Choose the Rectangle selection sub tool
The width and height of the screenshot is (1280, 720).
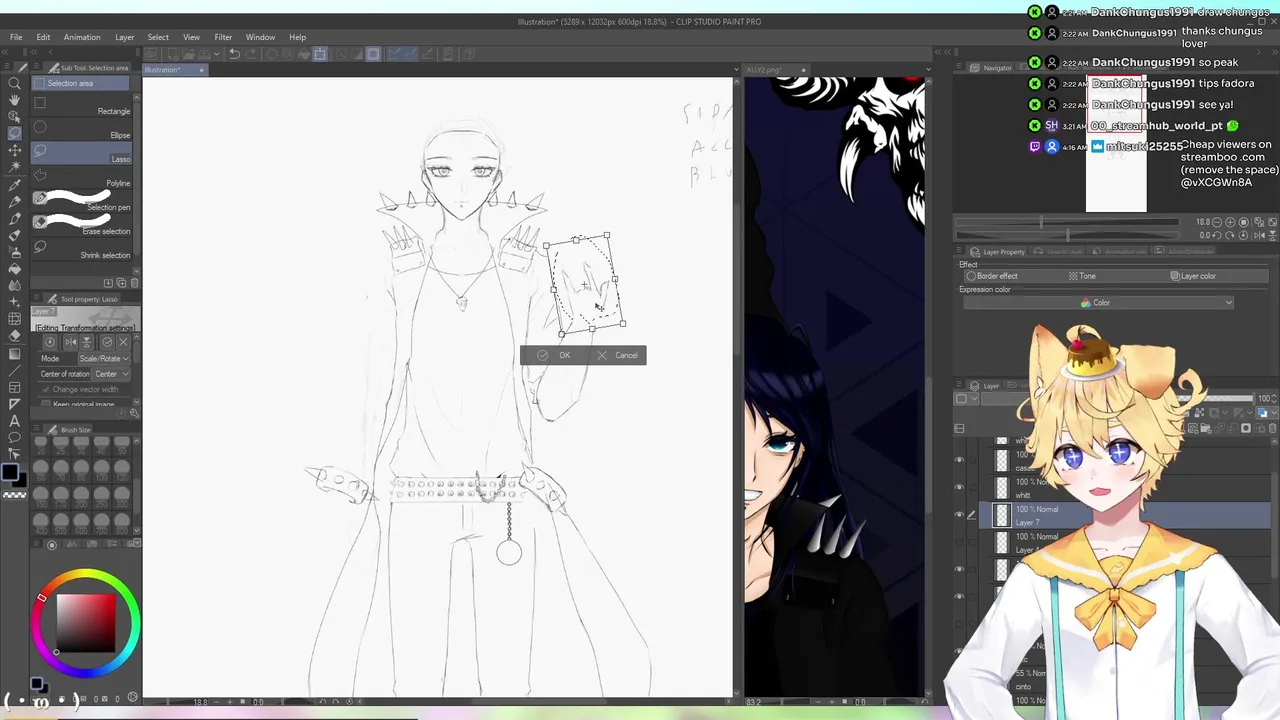click(x=82, y=105)
